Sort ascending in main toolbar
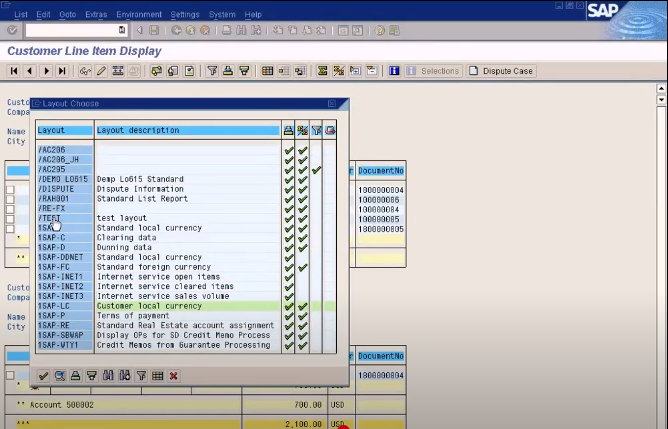668x429 pixels. click(228, 71)
